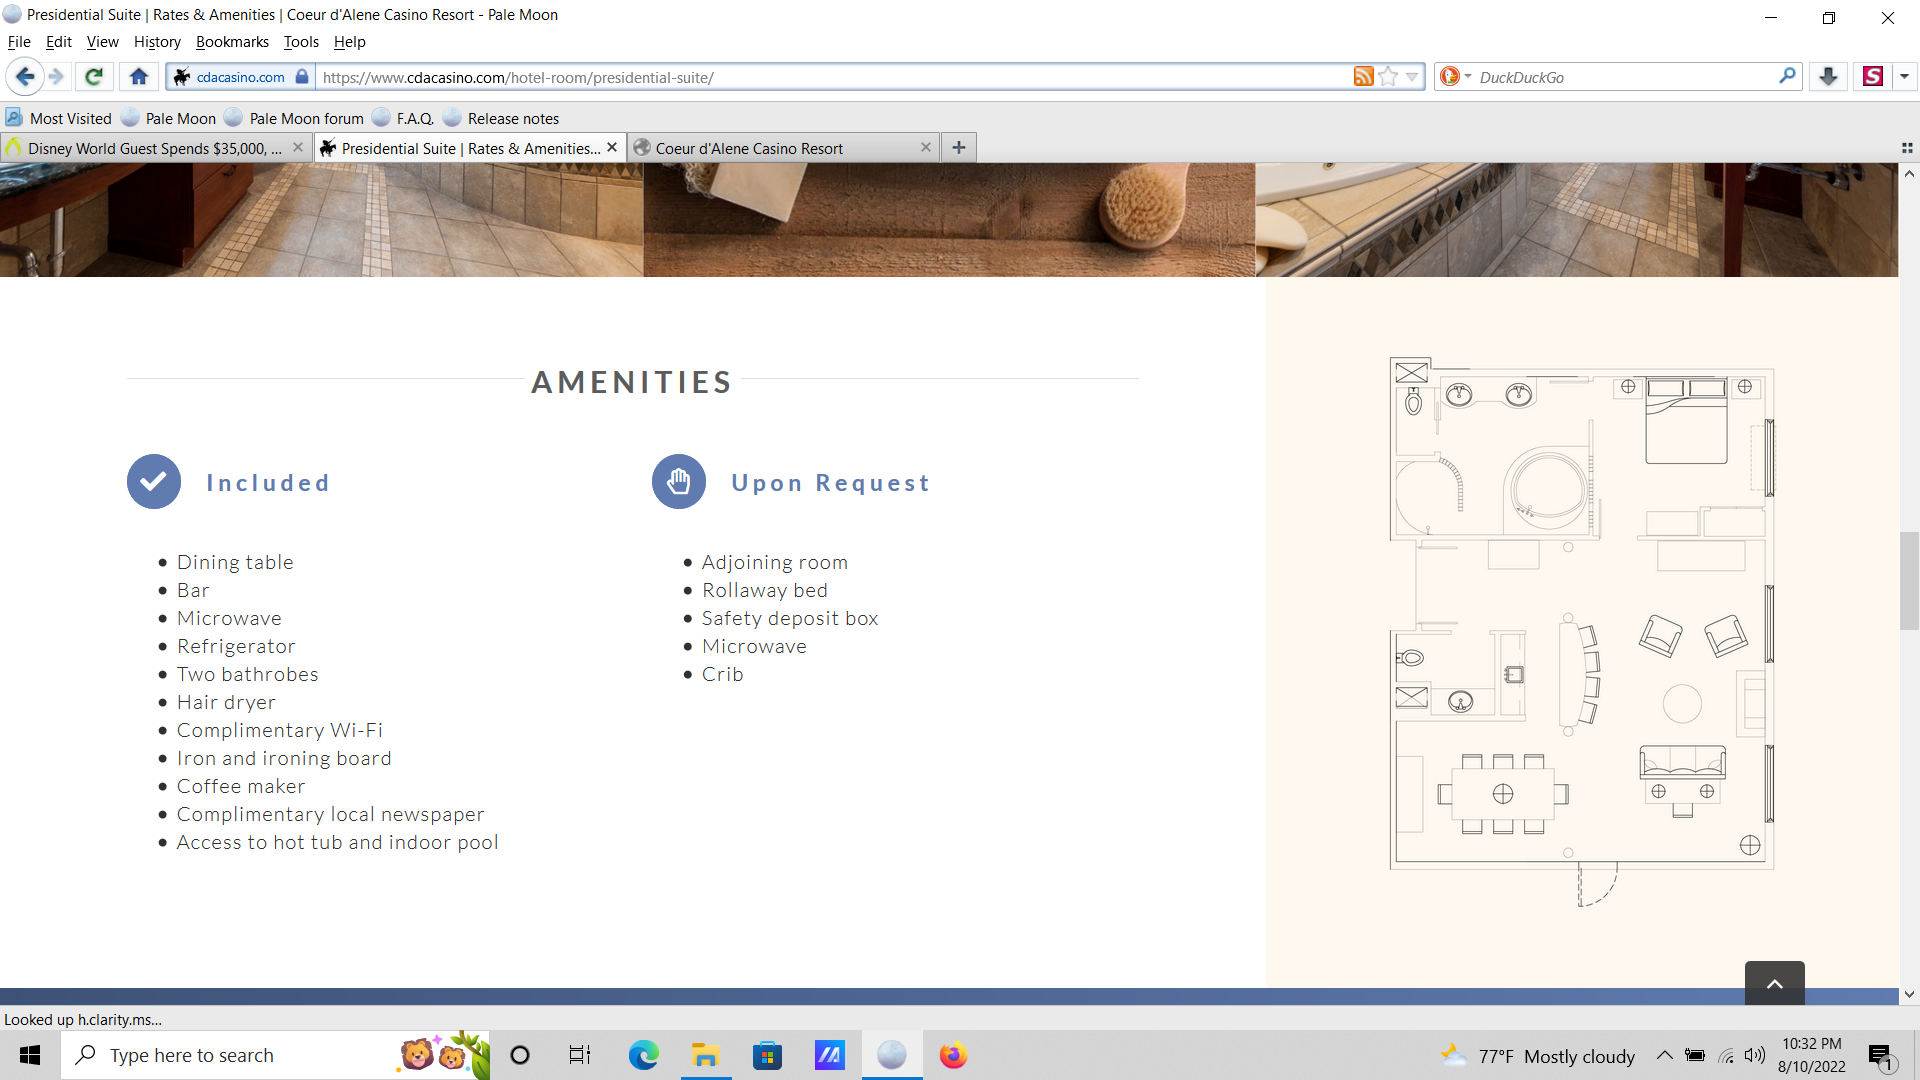Viewport: 1920px width, 1080px height.
Task: Click the Upon Request hand icon
Action: pyautogui.click(x=679, y=482)
